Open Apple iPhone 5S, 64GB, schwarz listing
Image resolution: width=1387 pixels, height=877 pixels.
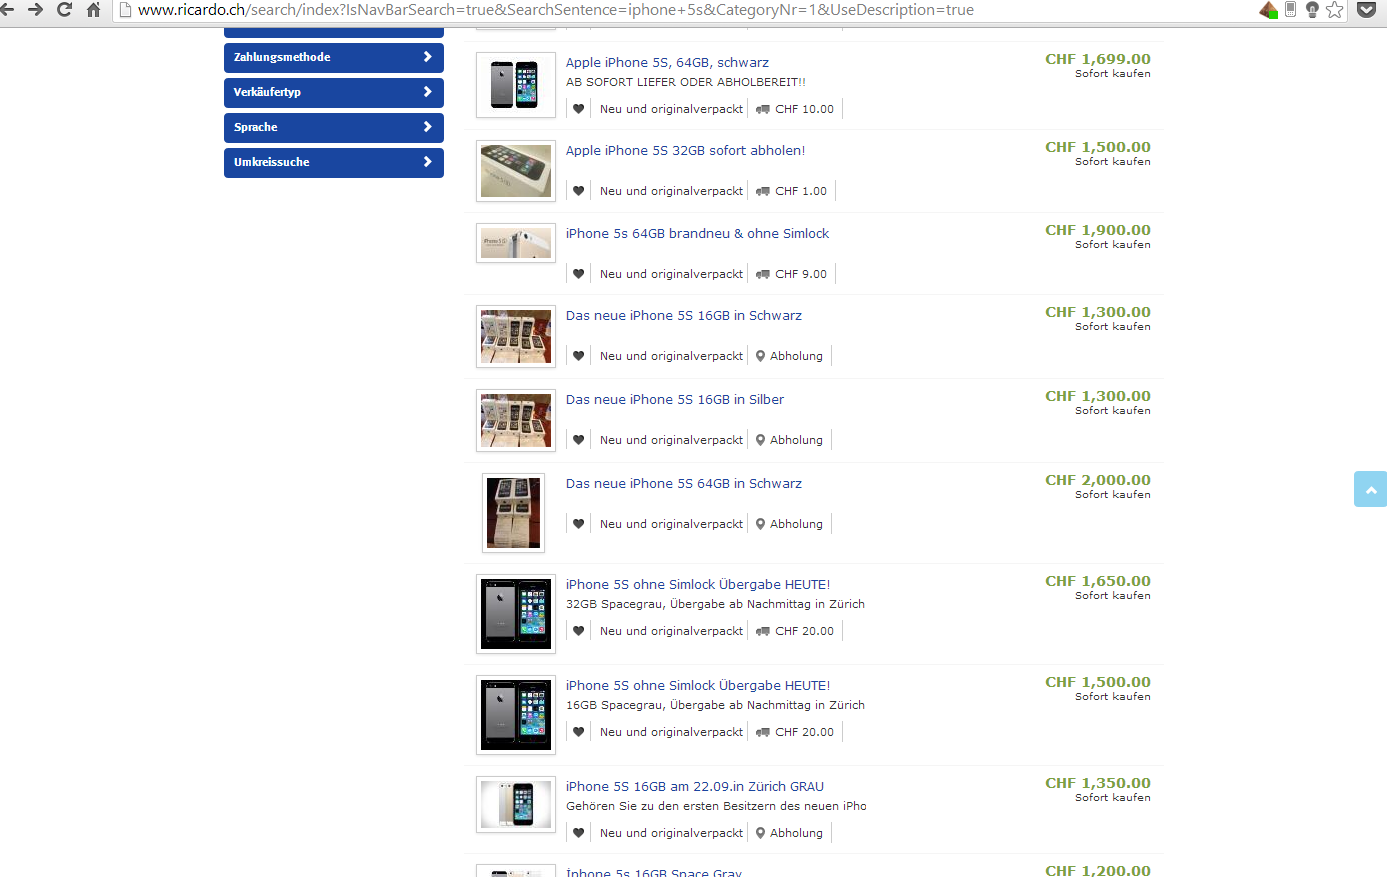pyautogui.click(x=667, y=62)
